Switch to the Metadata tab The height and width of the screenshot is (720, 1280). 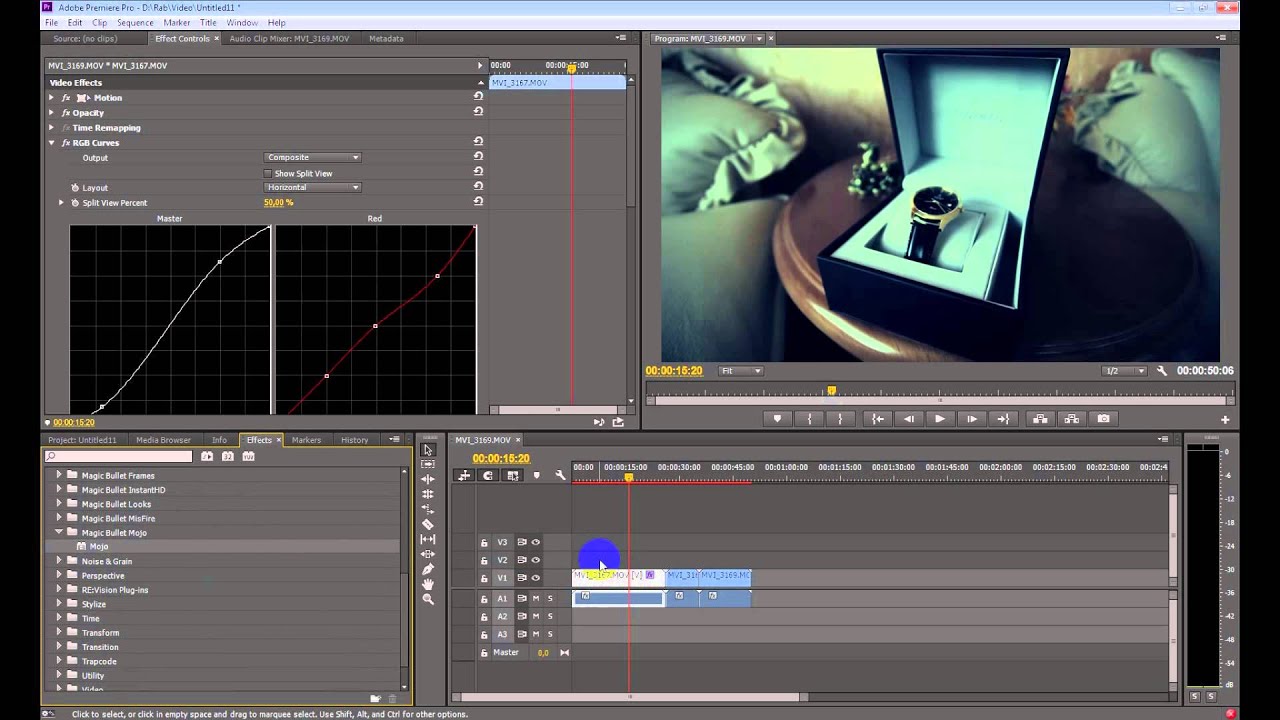tap(386, 38)
